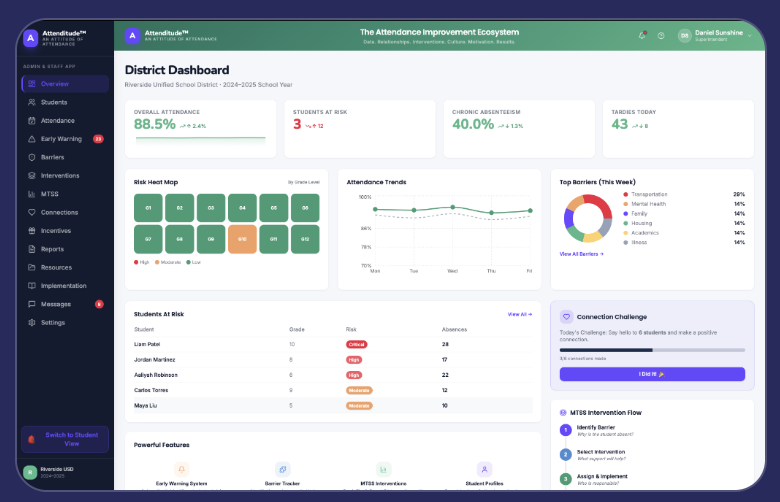The width and height of the screenshot is (780, 502).
Task: Open the Students menu item
Action: pos(65,102)
